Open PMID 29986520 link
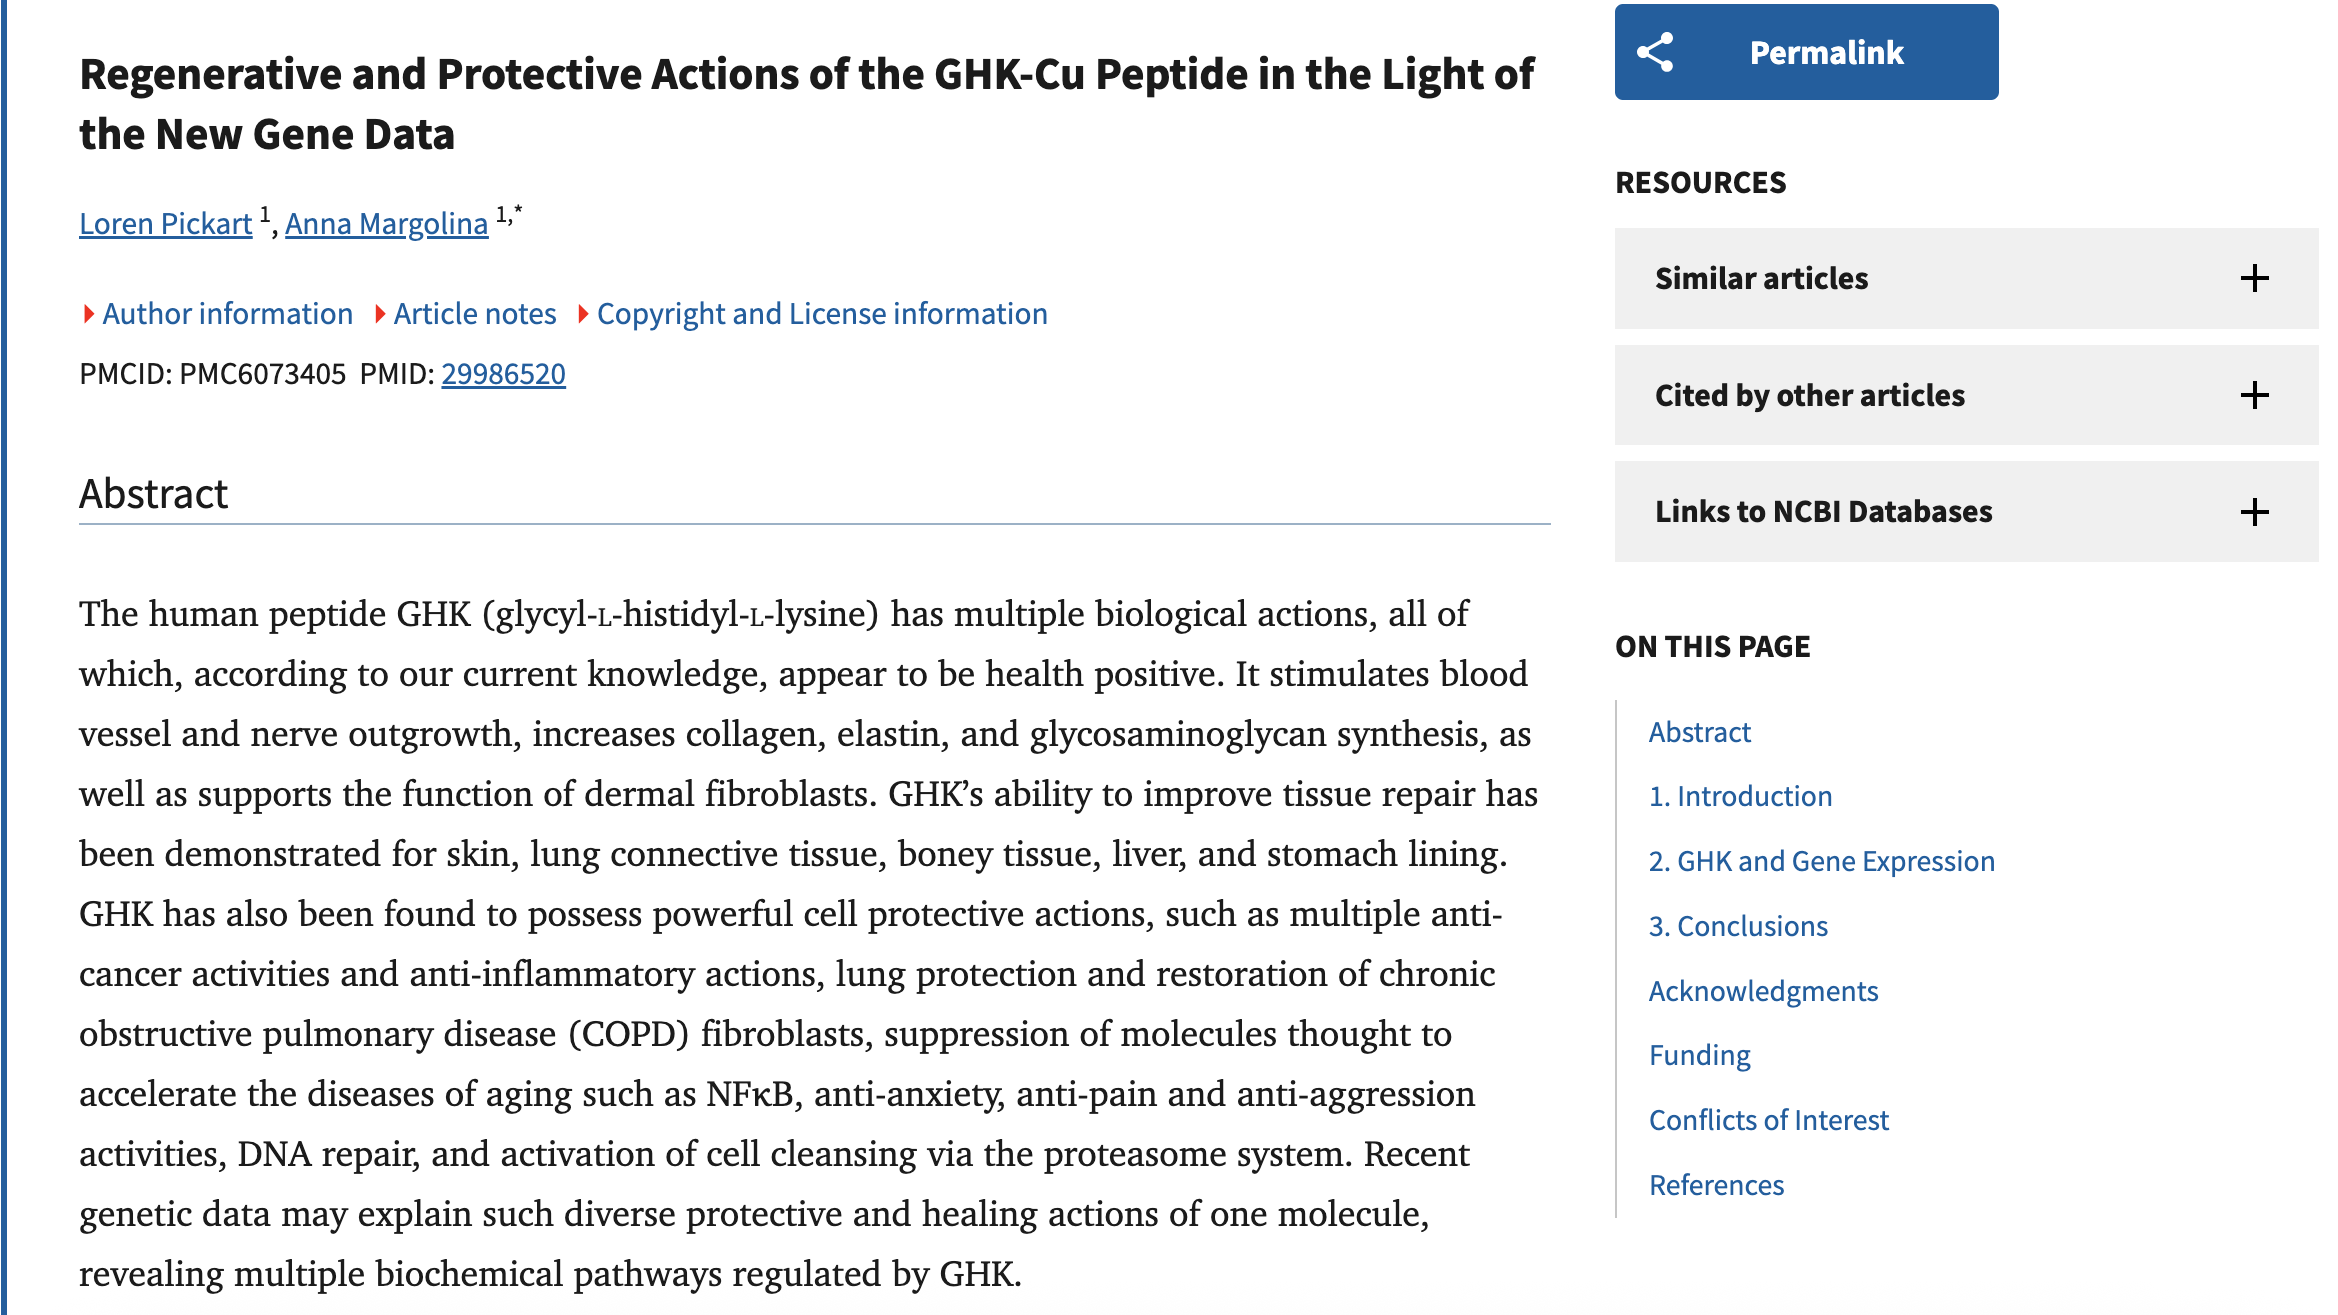2338x1315 pixels. pos(503,374)
